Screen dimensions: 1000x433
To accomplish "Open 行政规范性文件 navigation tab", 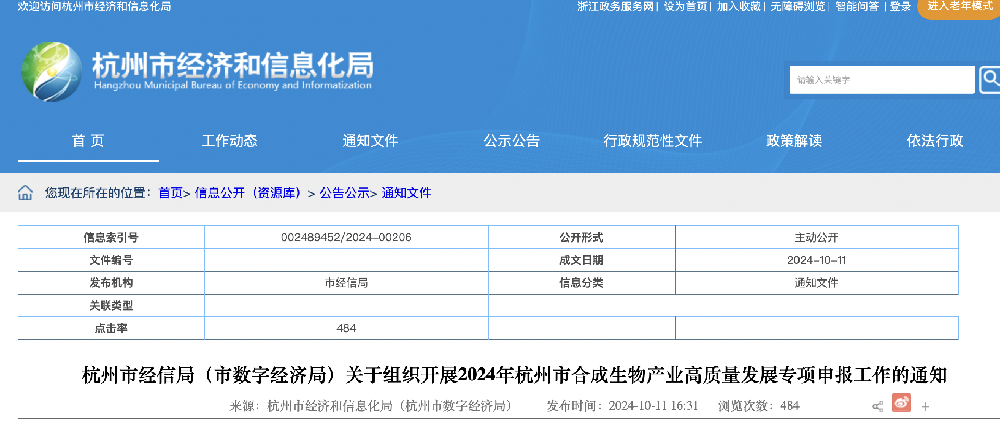I will click(x=652, y=141).
